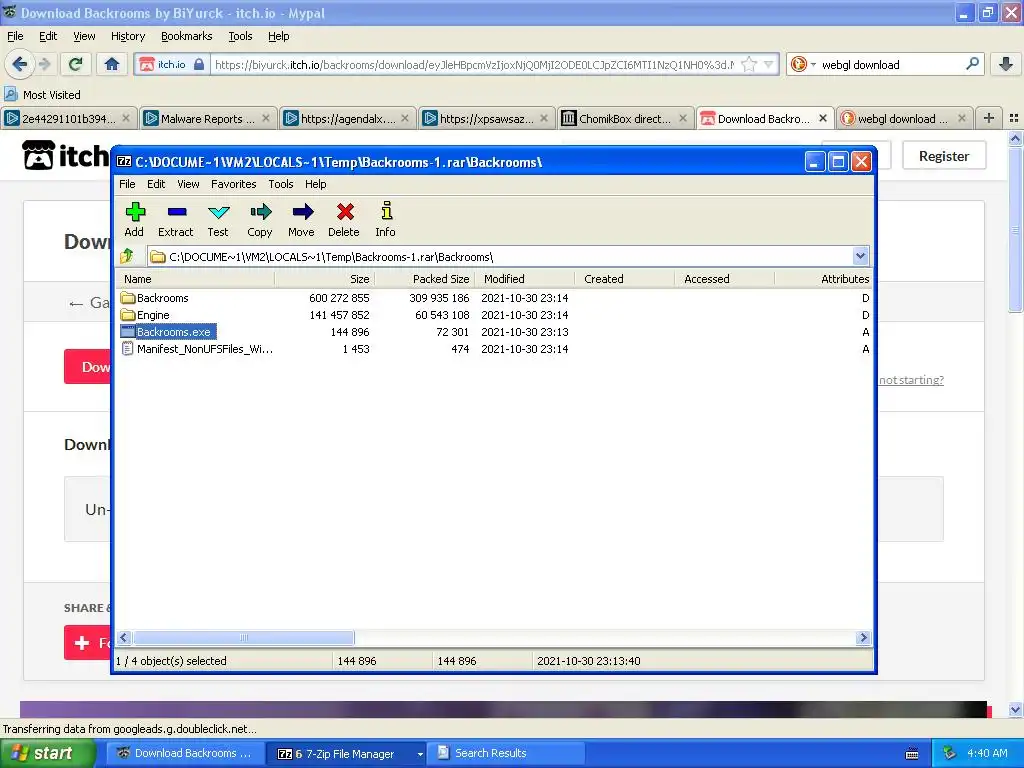Open the Favorites menu

(x=233, y=184)
